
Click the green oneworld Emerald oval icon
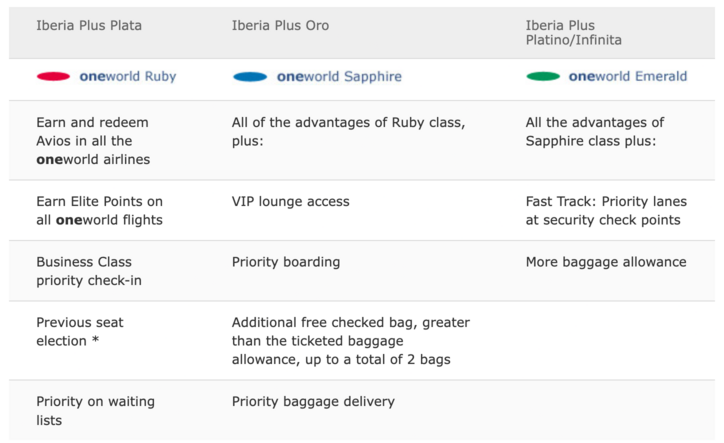click(543, 76)
